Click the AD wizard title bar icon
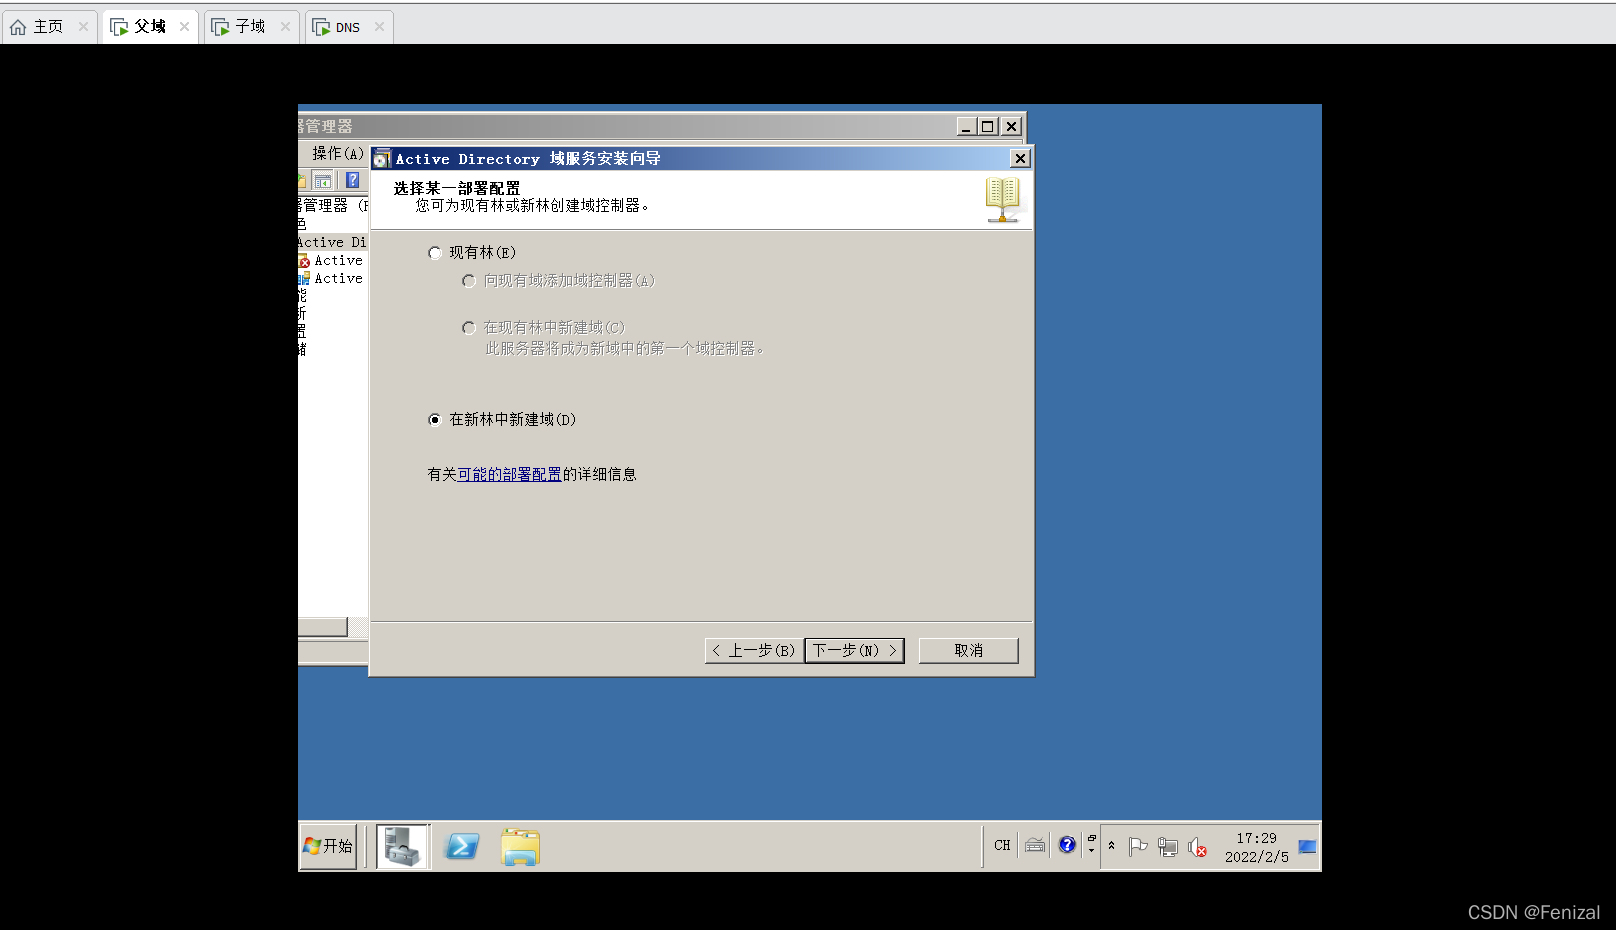Image resolution: width=1616 pixels, height=930 pixels. (x=382, y=159)
